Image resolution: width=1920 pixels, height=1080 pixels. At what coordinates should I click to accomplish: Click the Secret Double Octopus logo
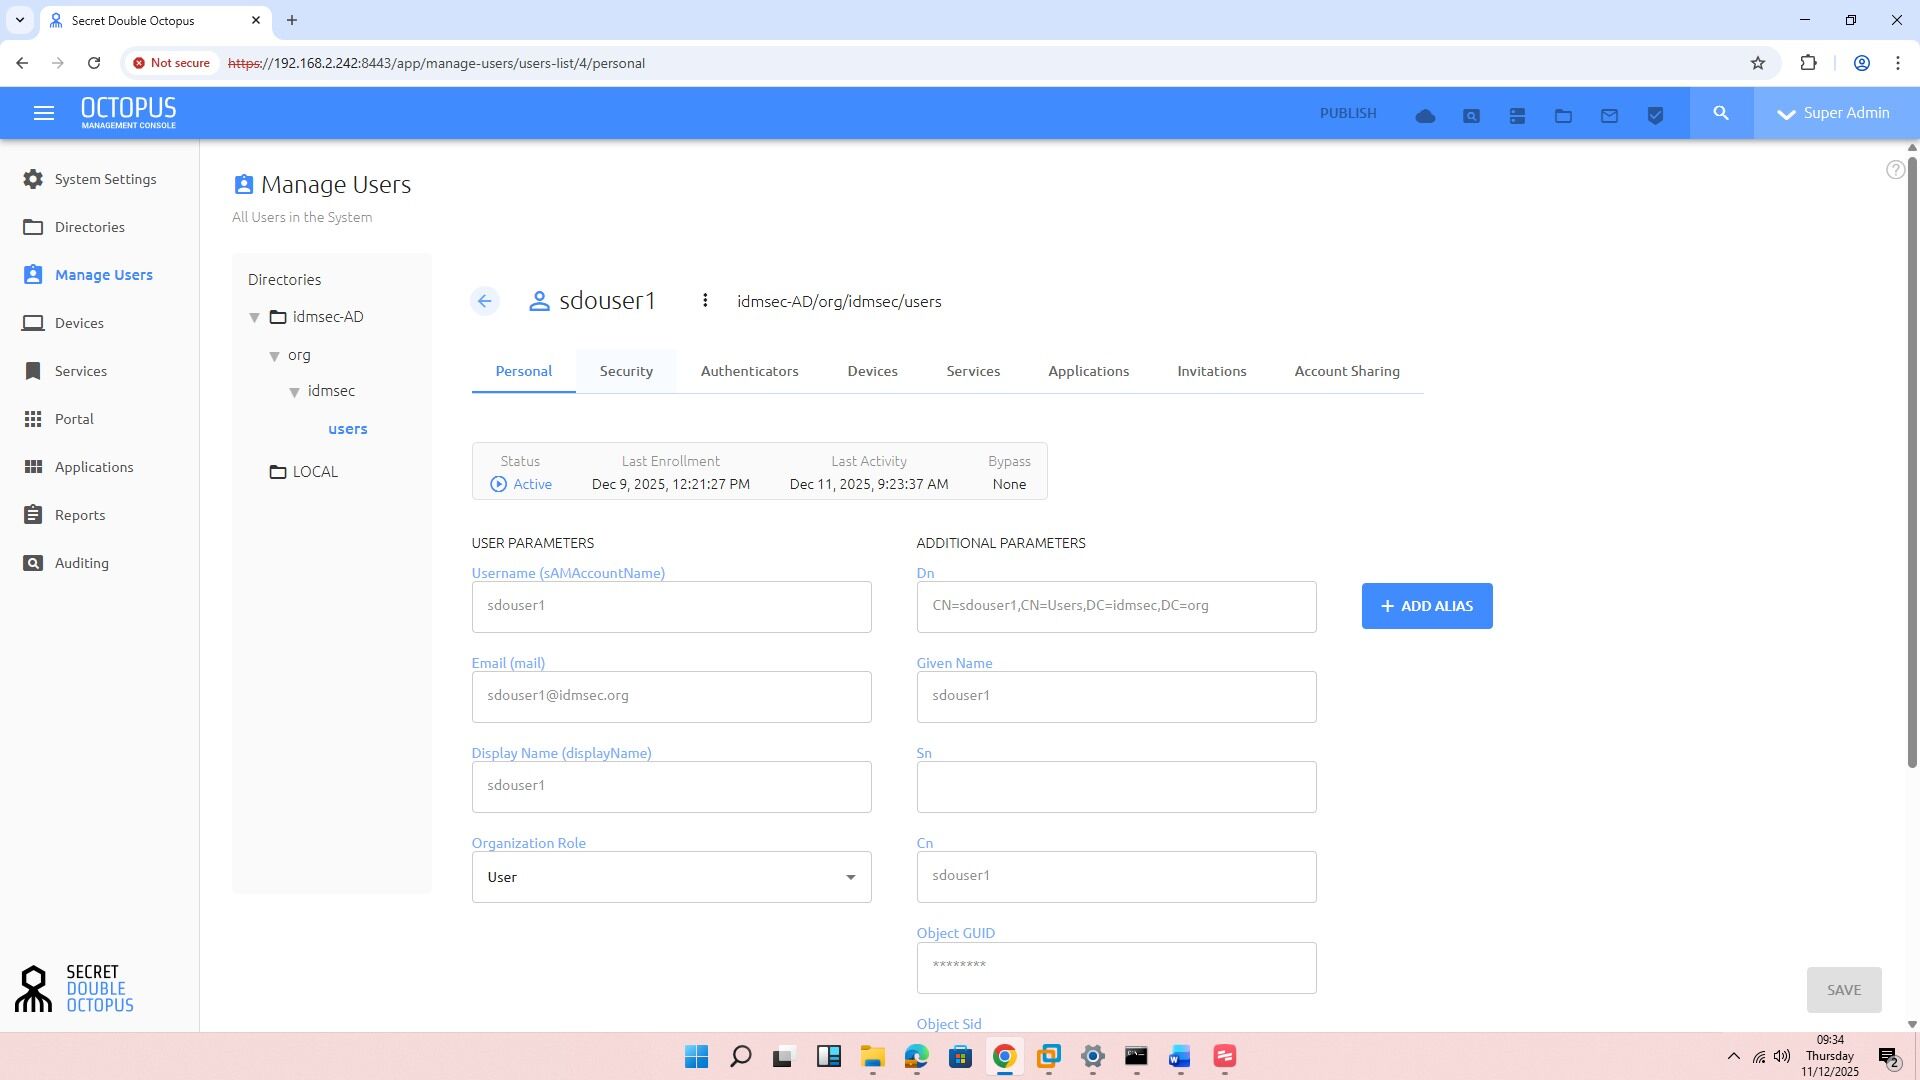[x=74, y=989]
